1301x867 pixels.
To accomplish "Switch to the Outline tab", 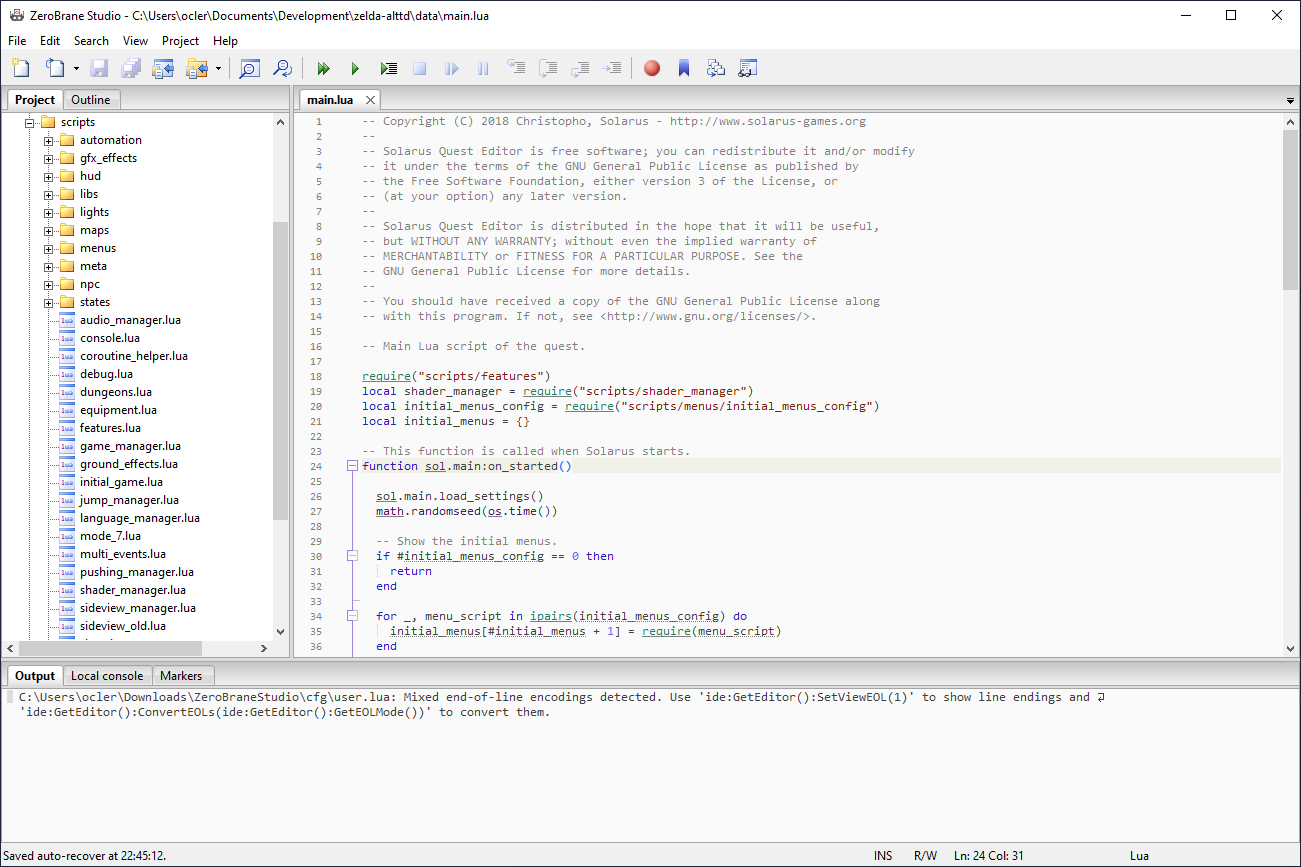I will pos(91,99).
